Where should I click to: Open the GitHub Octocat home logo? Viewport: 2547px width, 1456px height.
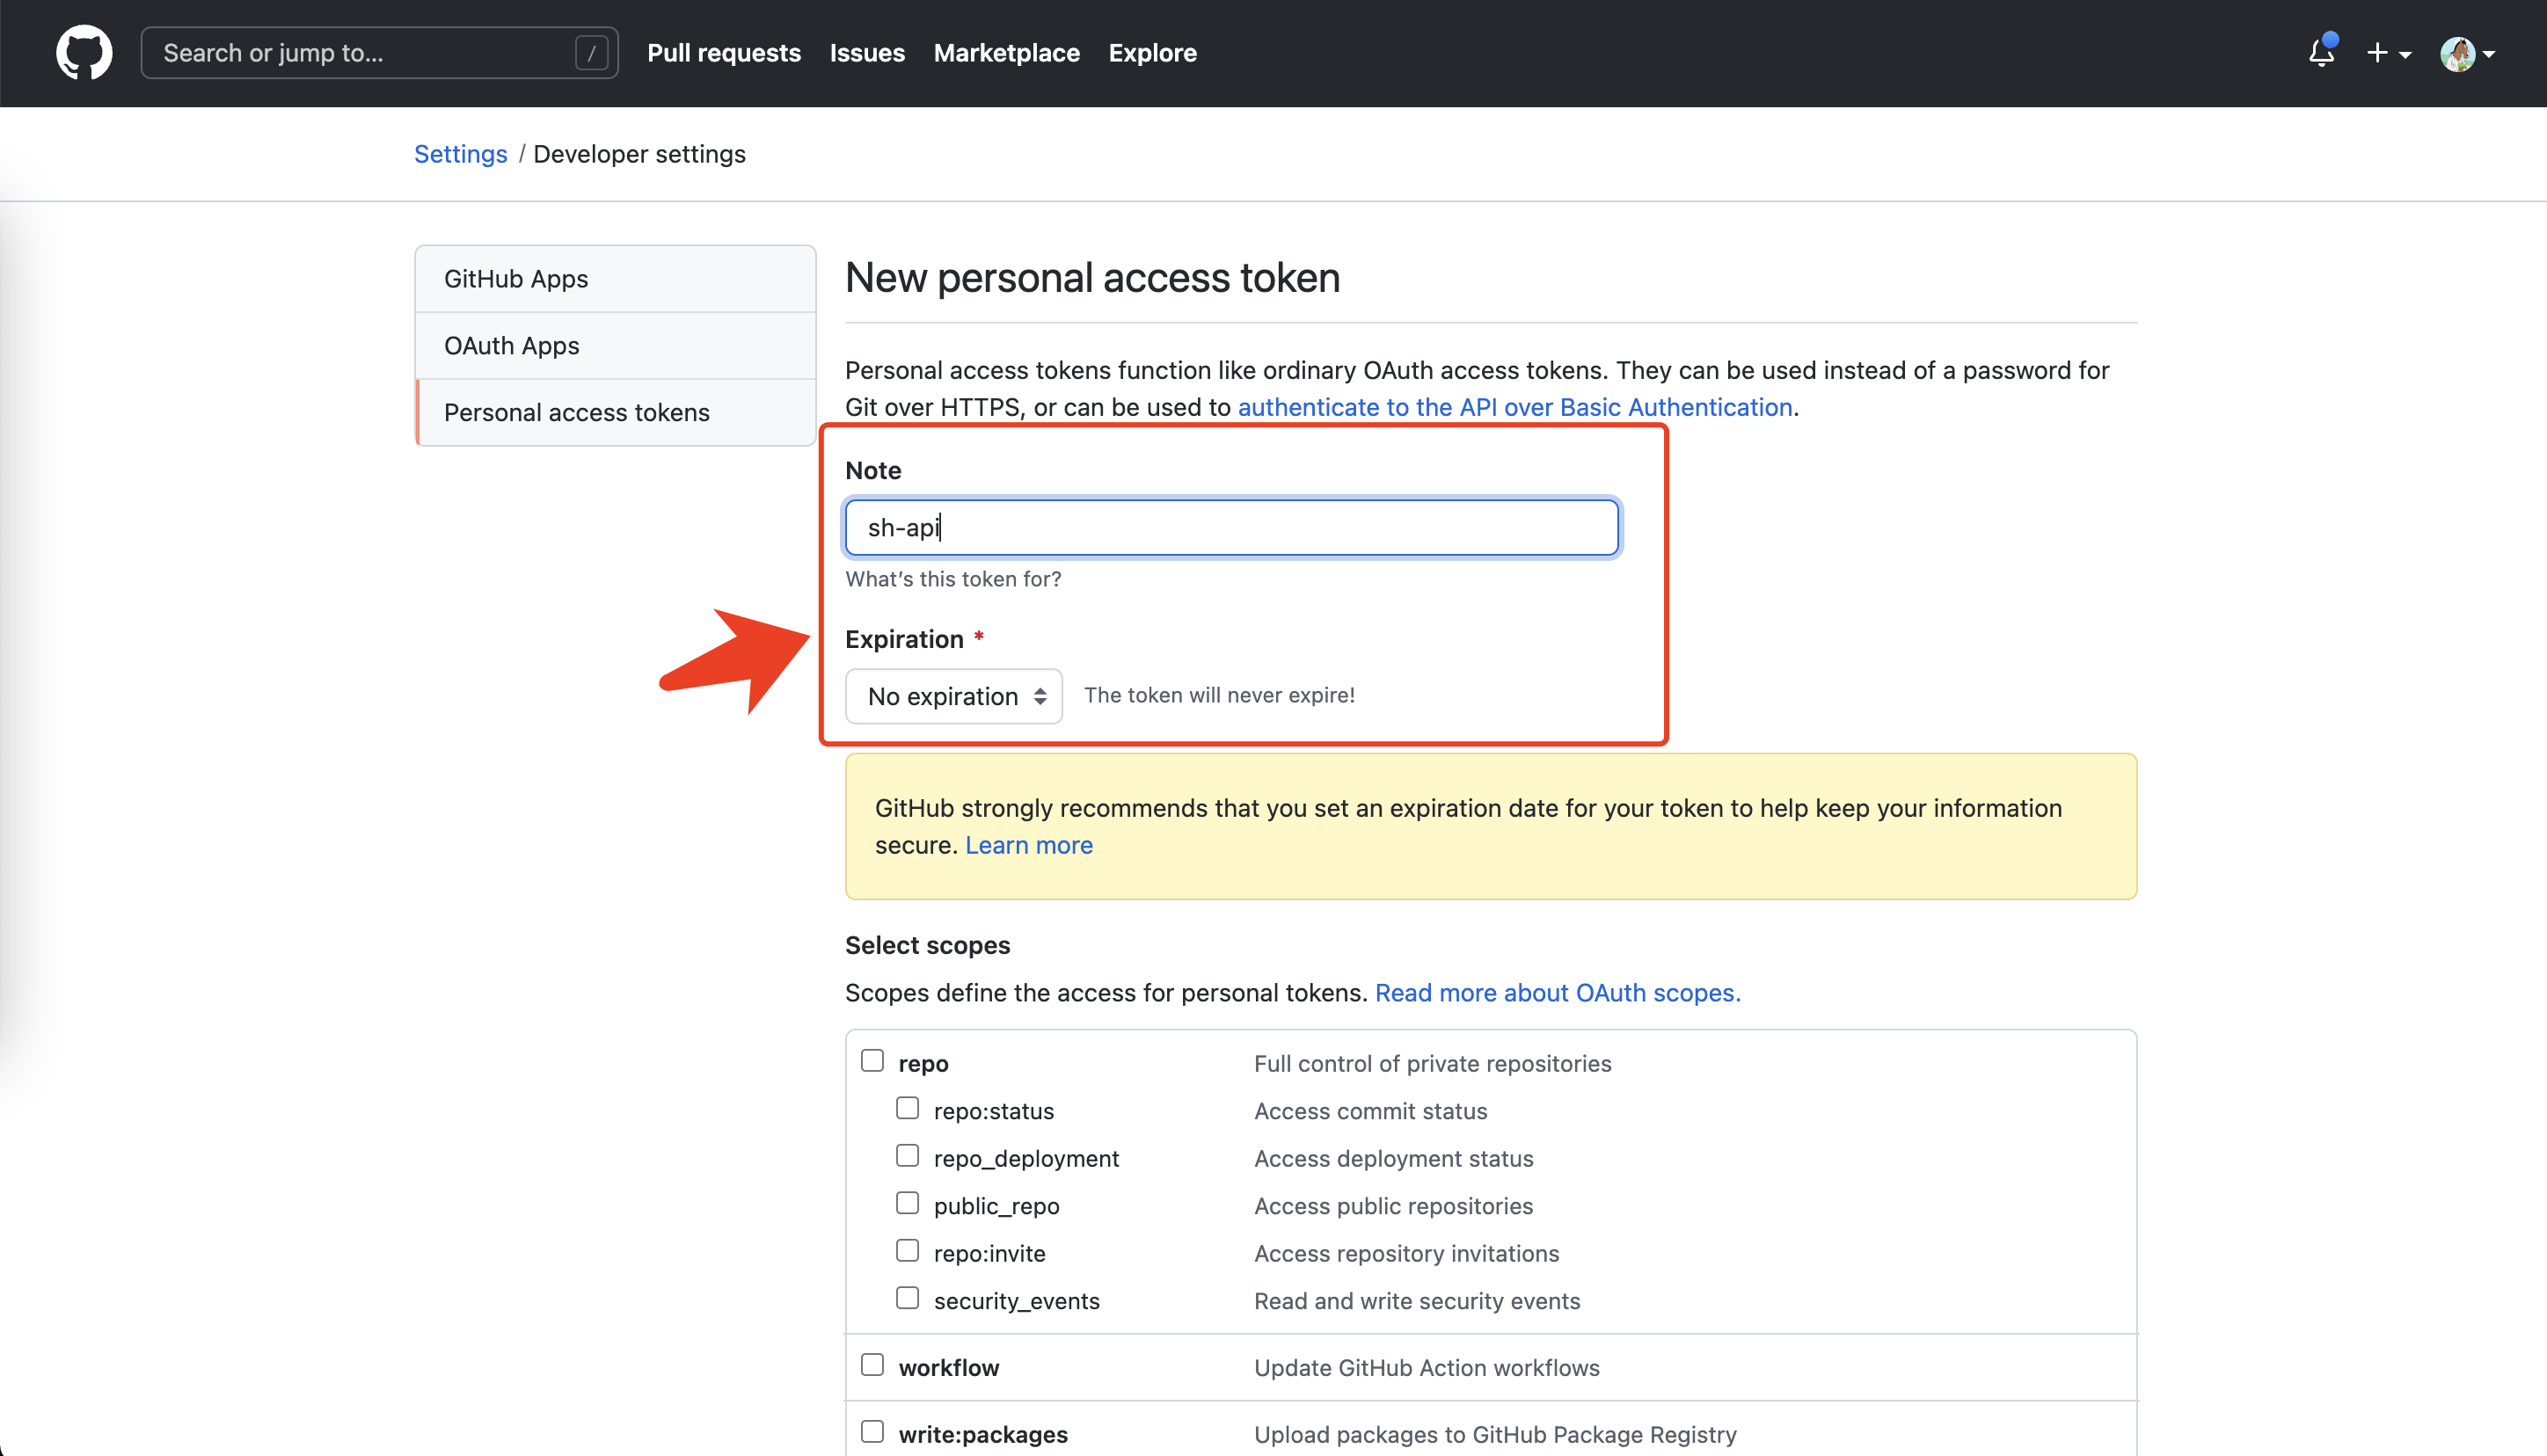click(x=84, y=52)
